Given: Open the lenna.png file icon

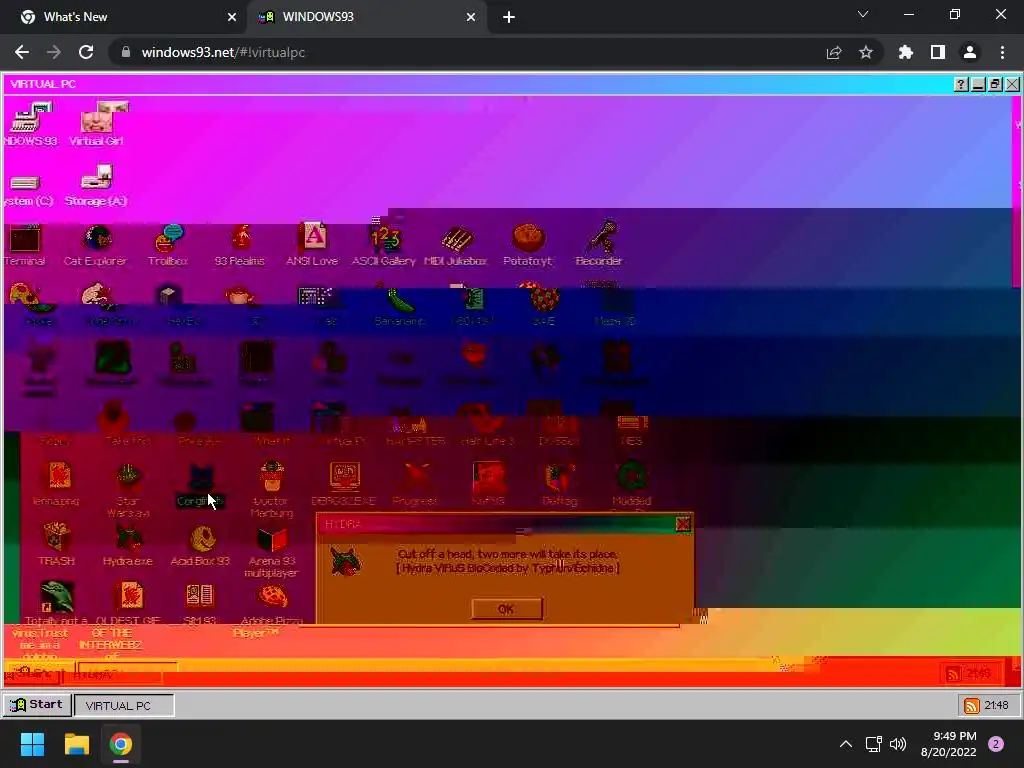Looking at the screenshot, I should (x=56, y=485).
